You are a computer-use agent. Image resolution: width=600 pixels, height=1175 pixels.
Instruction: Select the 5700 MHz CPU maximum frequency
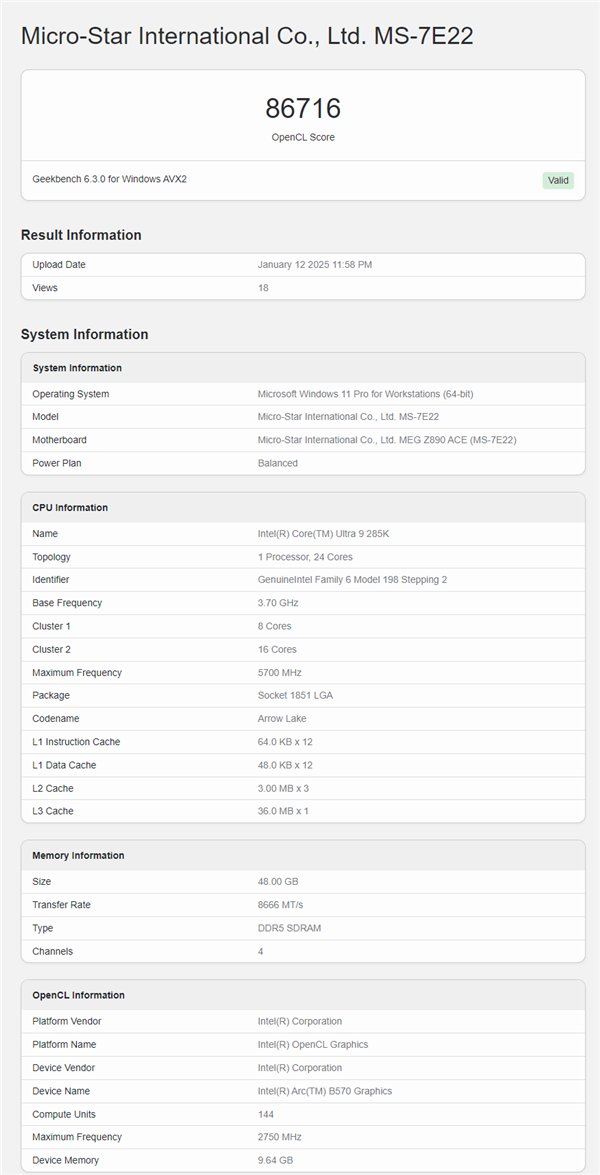point(279,673)
